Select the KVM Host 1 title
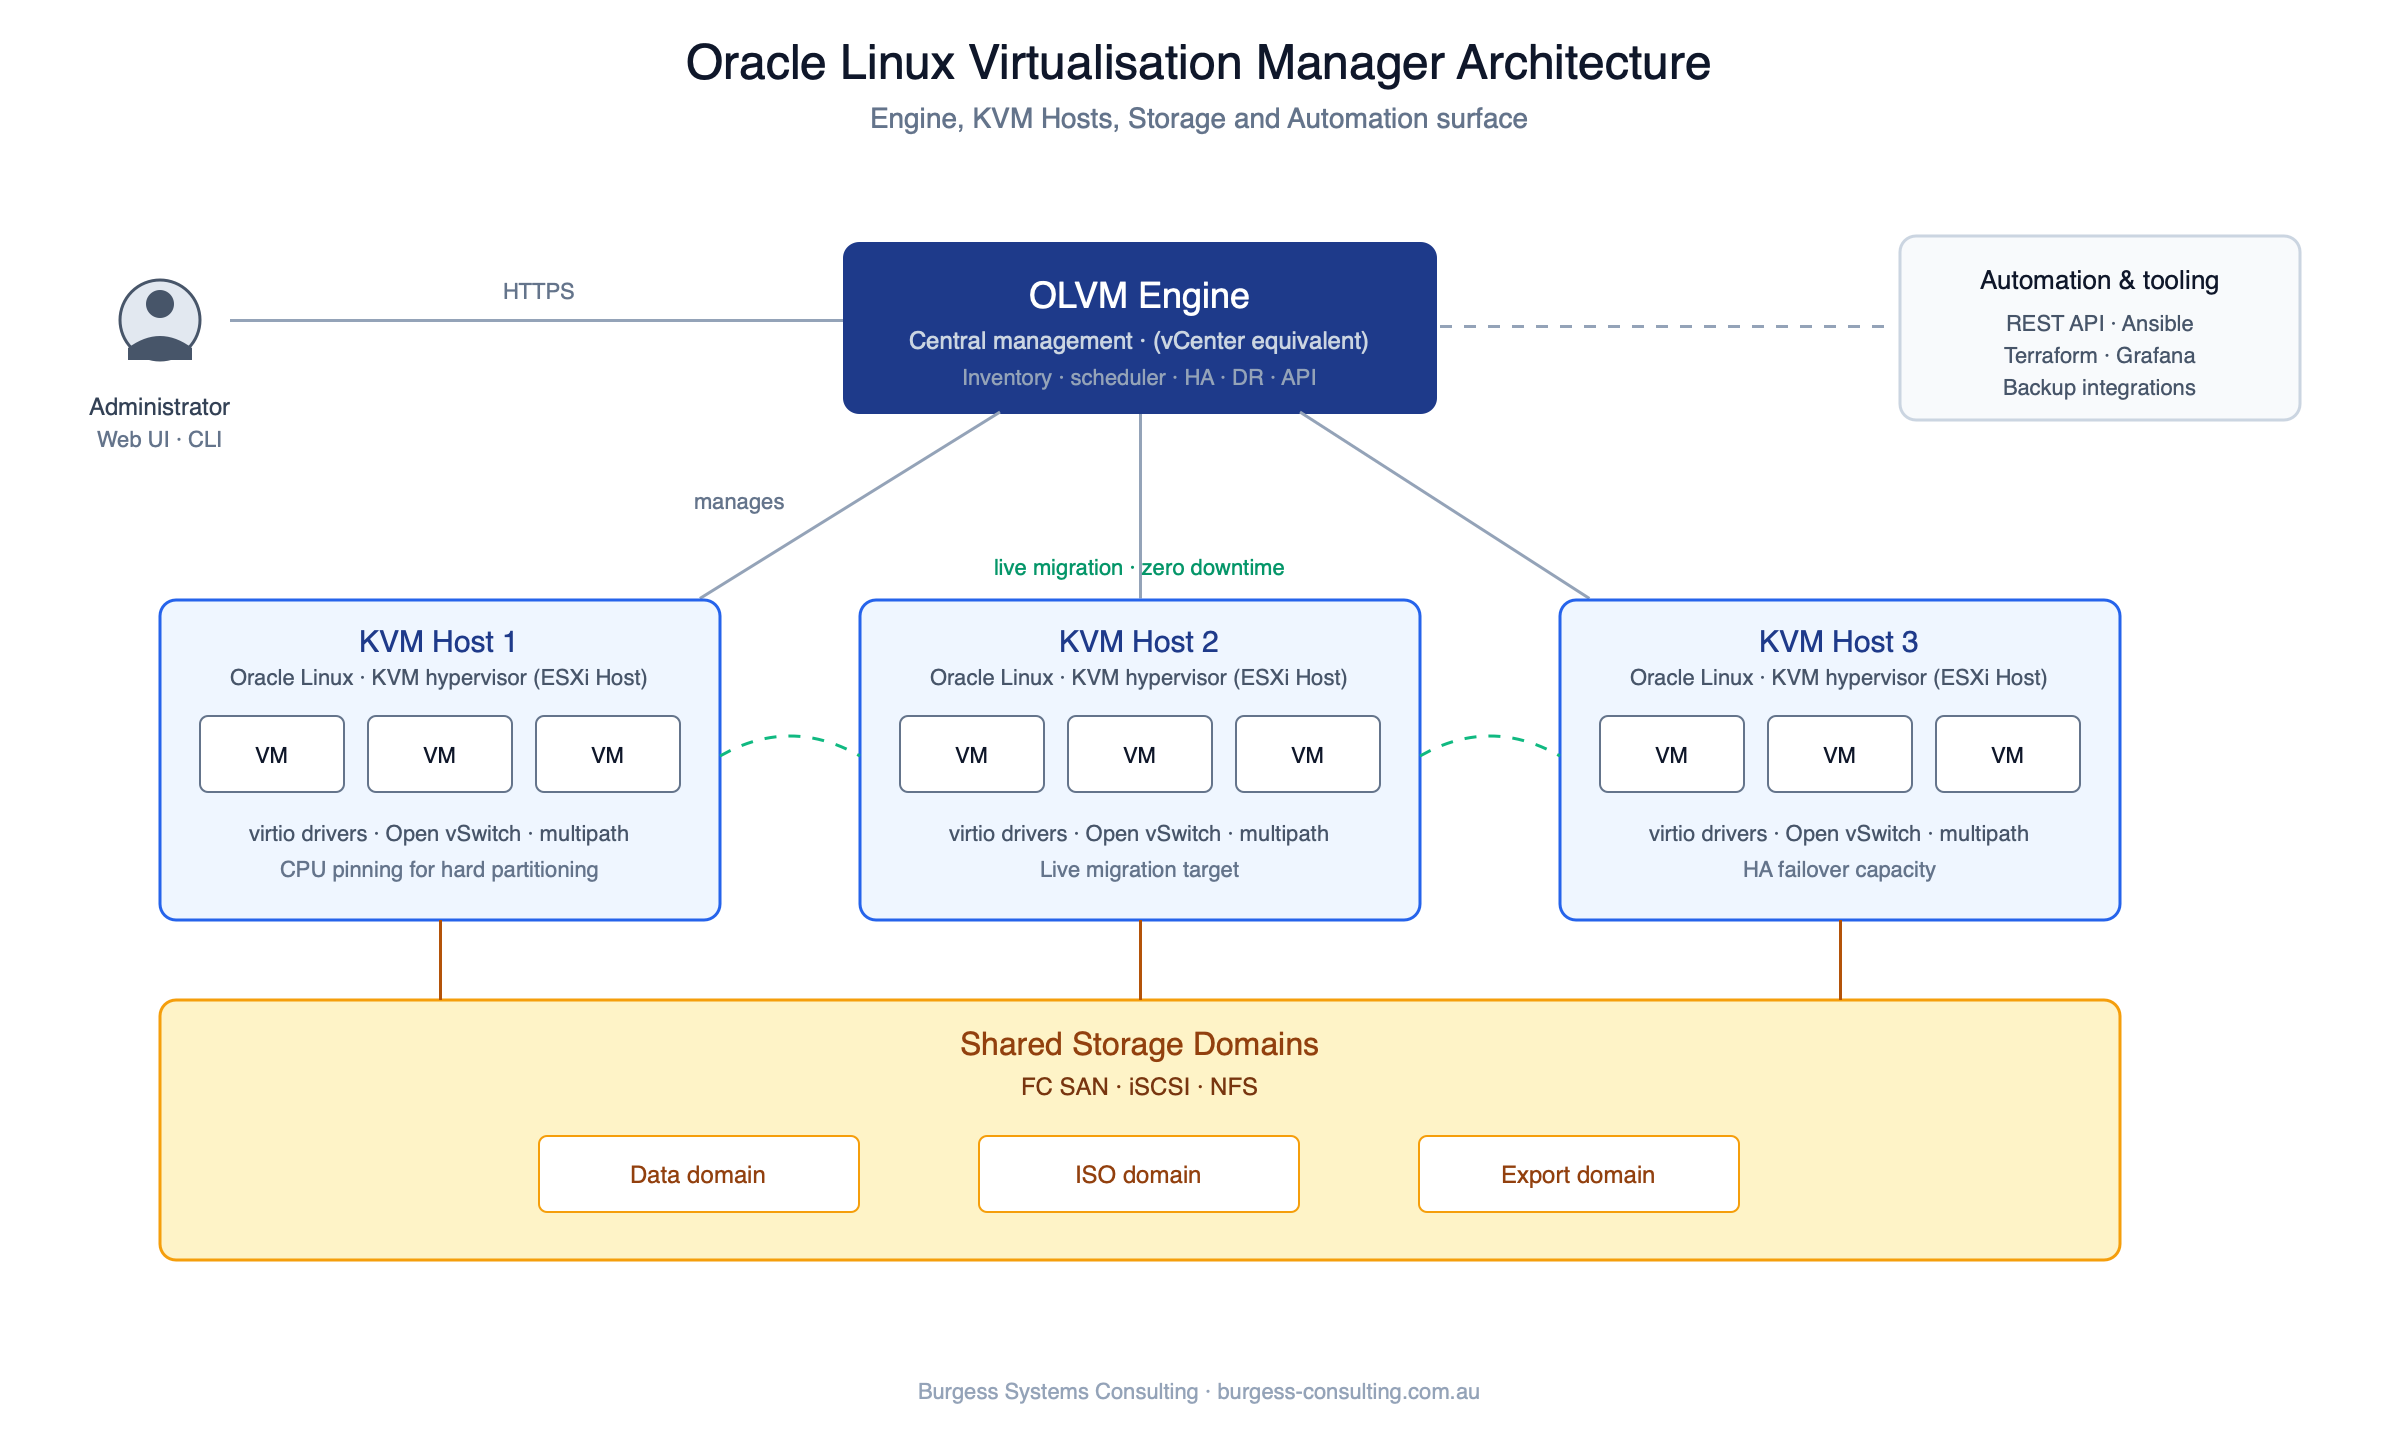 (438, 641)
